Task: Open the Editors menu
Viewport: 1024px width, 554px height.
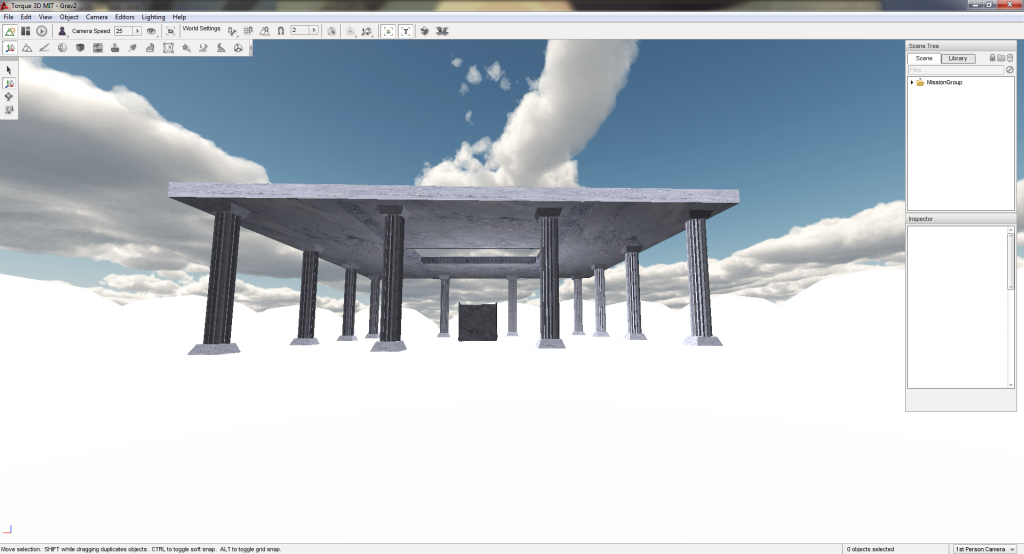Action: tap(124, 17)
